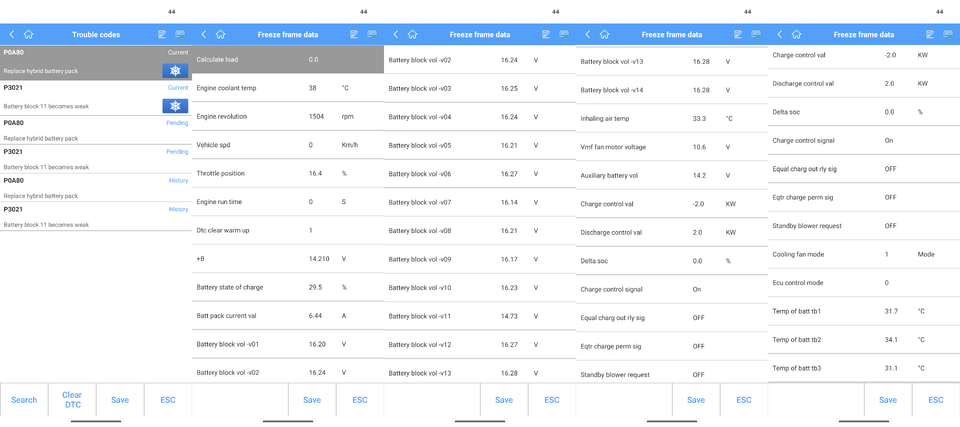Select the Cooling fan mode row
This screenshot has width=960, height=427.
[864, 254]
